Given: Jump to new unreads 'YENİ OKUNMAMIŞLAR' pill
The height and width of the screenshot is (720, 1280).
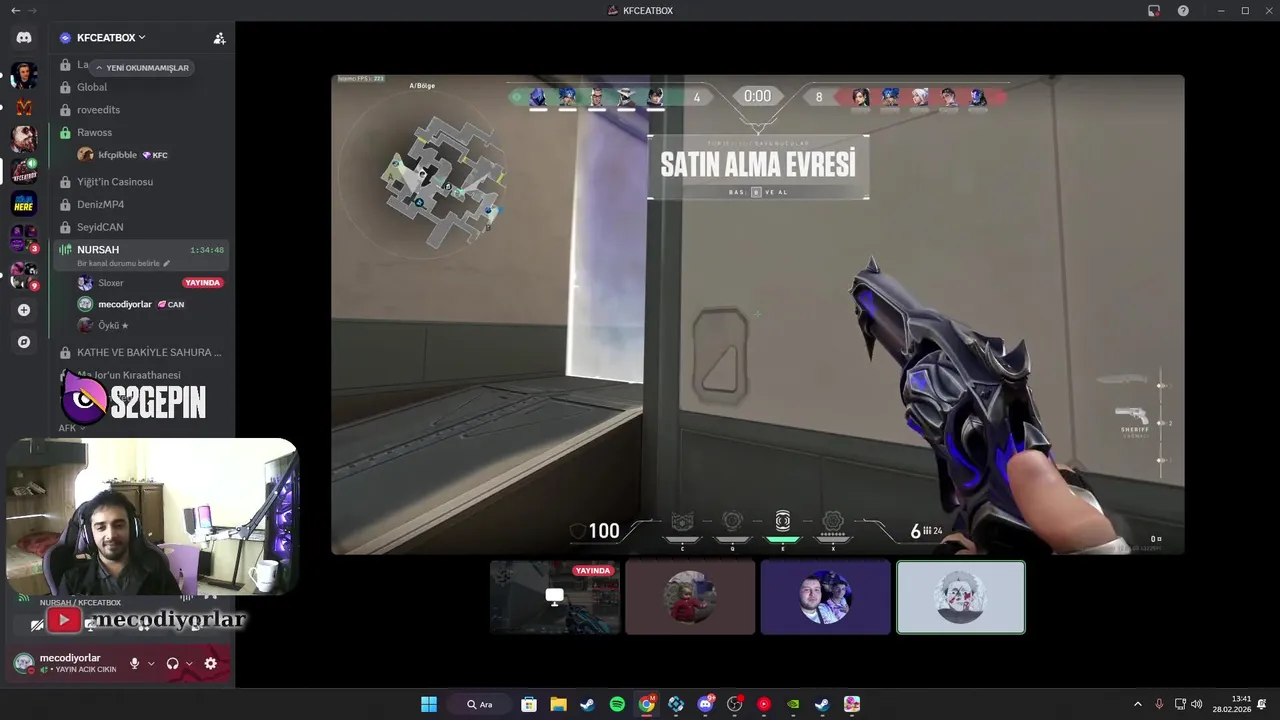Looking at the screenshot, I should [x=141, y=68].
